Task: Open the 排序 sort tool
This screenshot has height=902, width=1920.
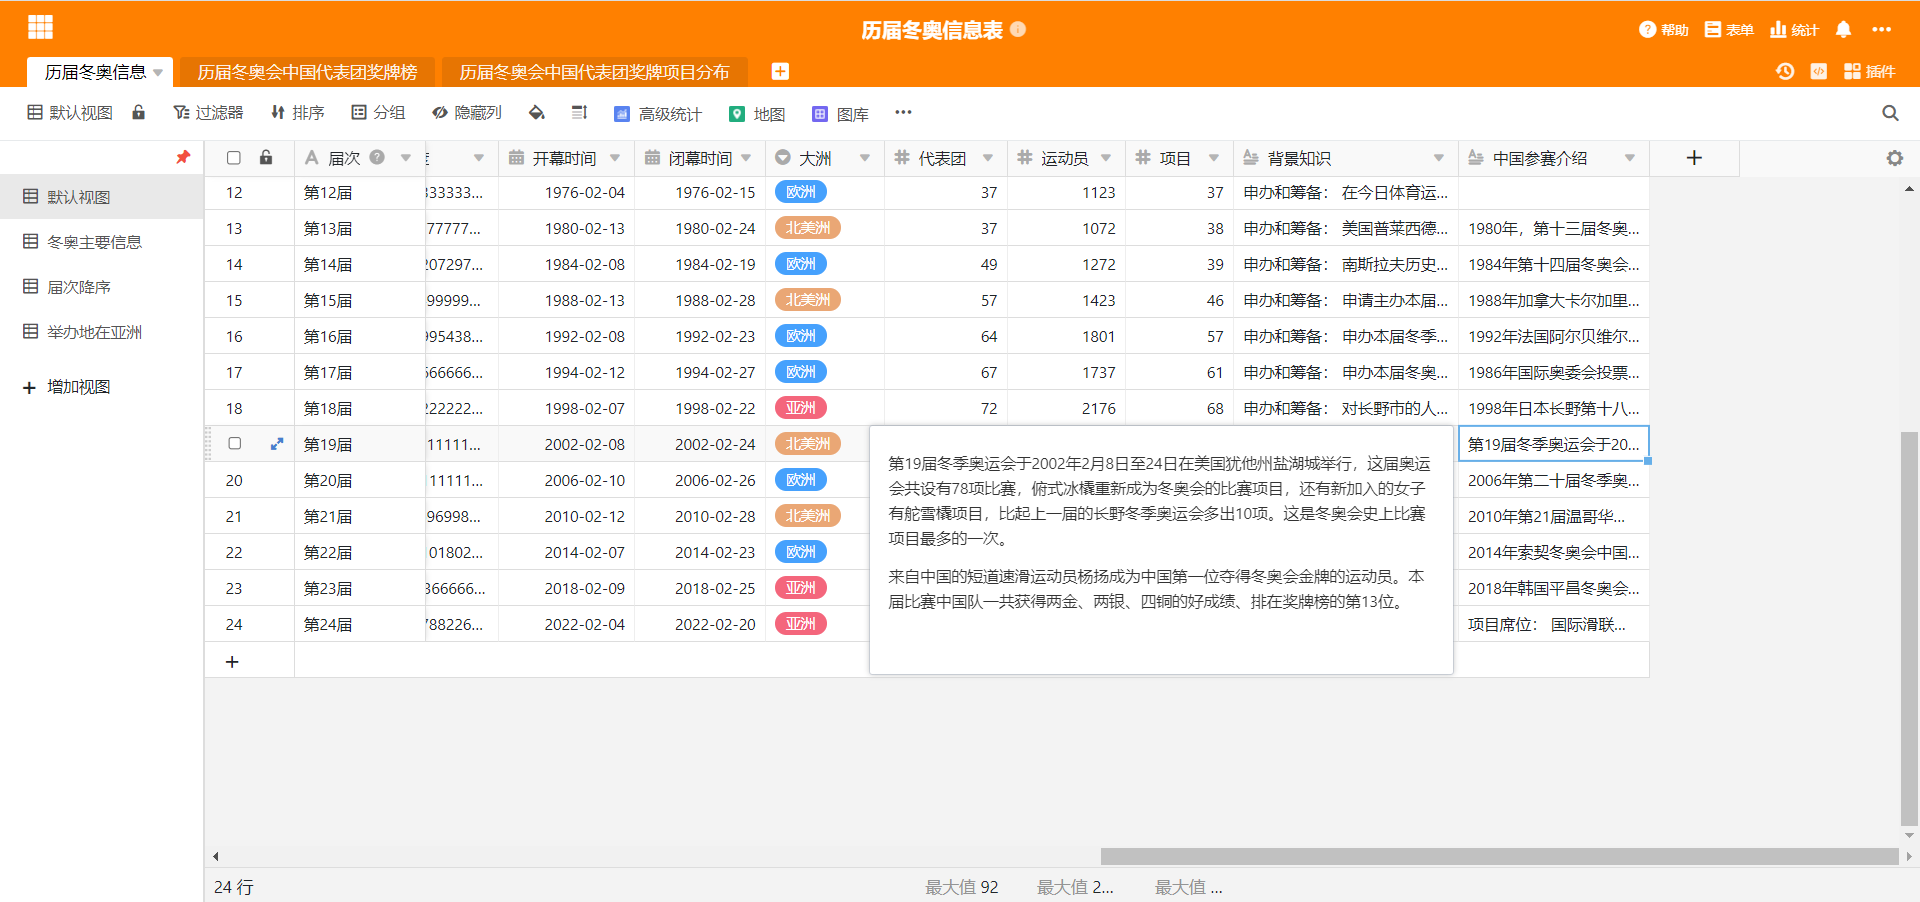Action: [298, 113]
